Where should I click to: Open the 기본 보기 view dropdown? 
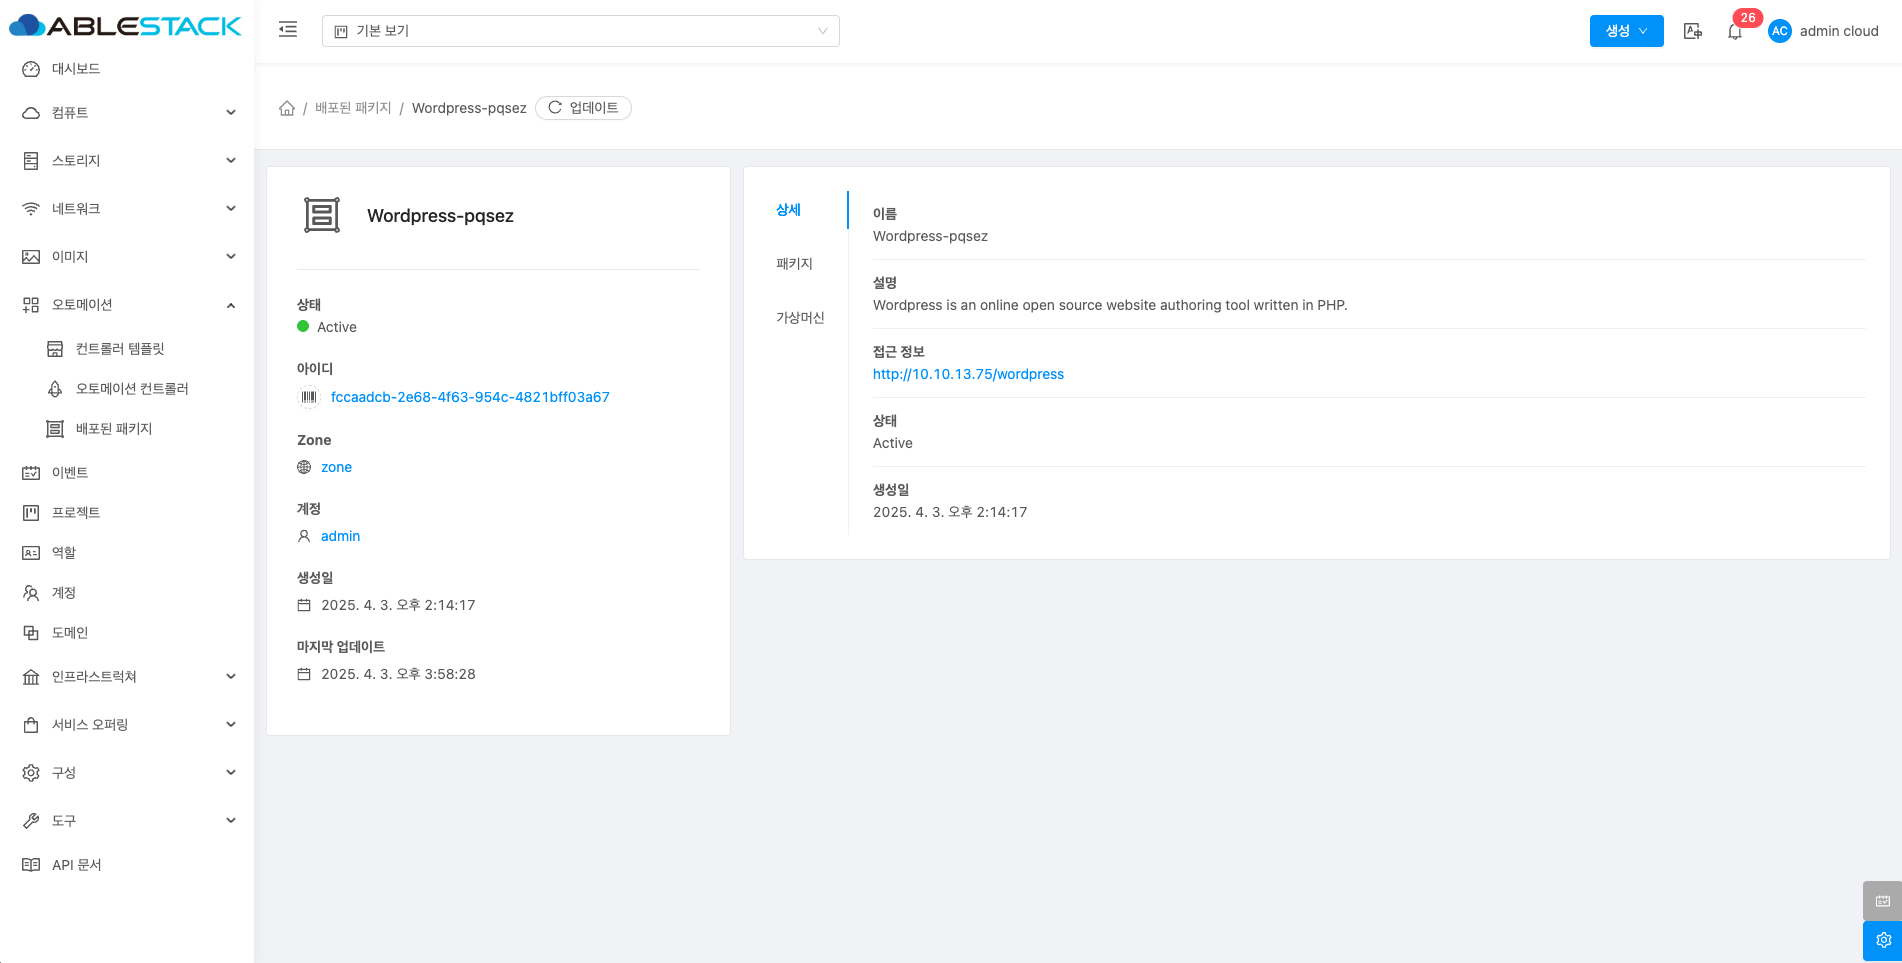click(580, 31)
